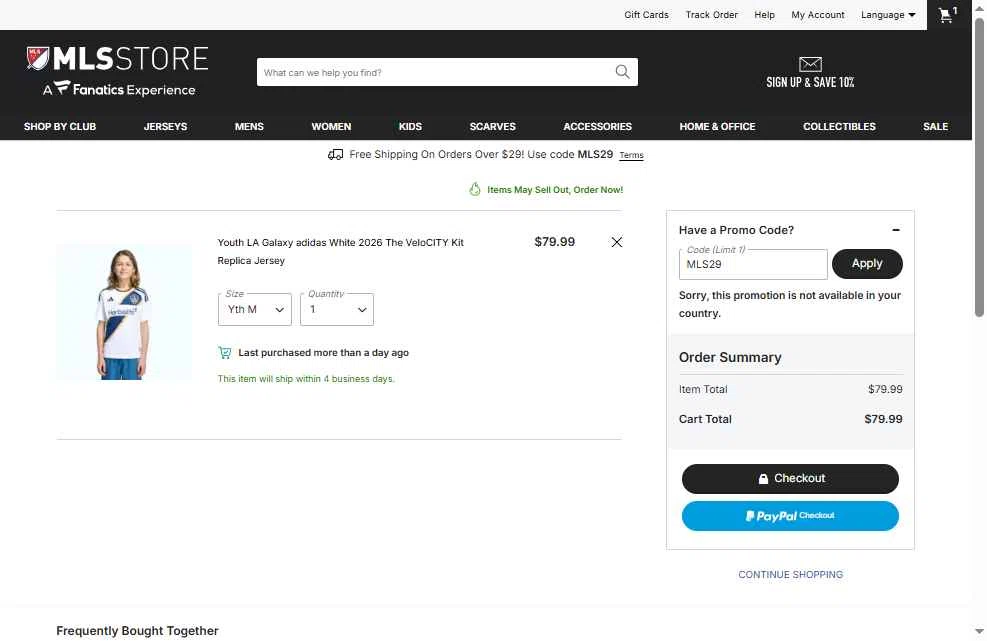Open the Accessories menu
Screen dimensions: 987x641
pyautogui.click(x=597, y=127)
